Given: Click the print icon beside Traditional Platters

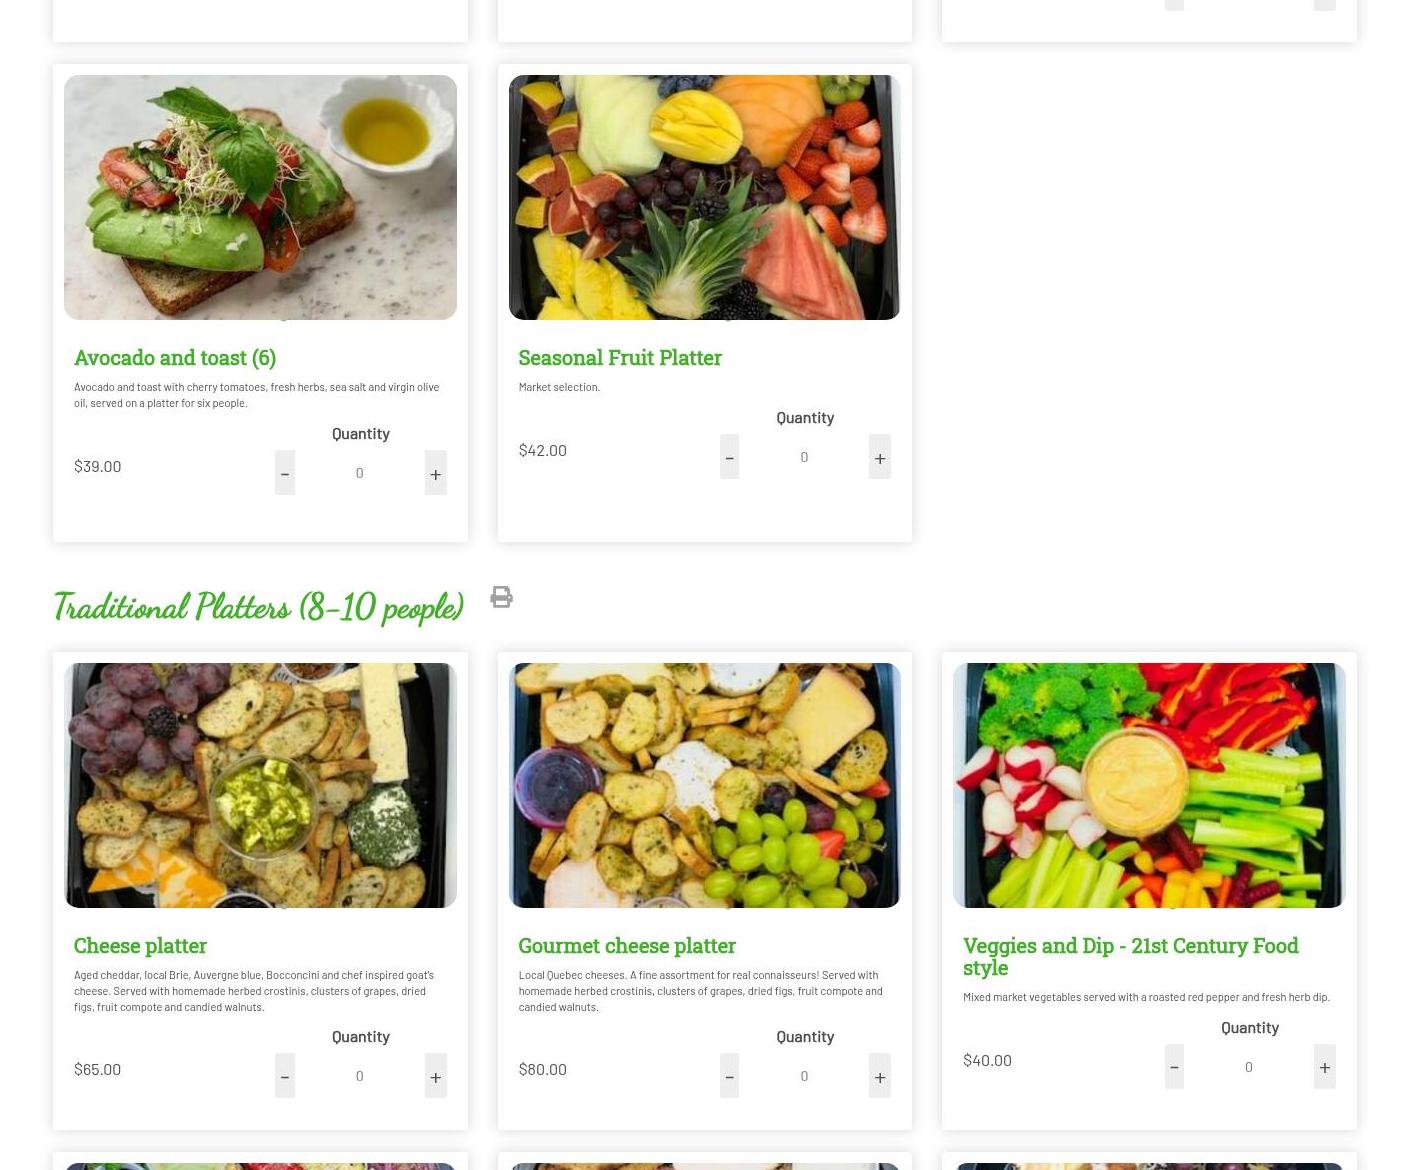Looking at the screenshot, I should [x=501, y=597].
